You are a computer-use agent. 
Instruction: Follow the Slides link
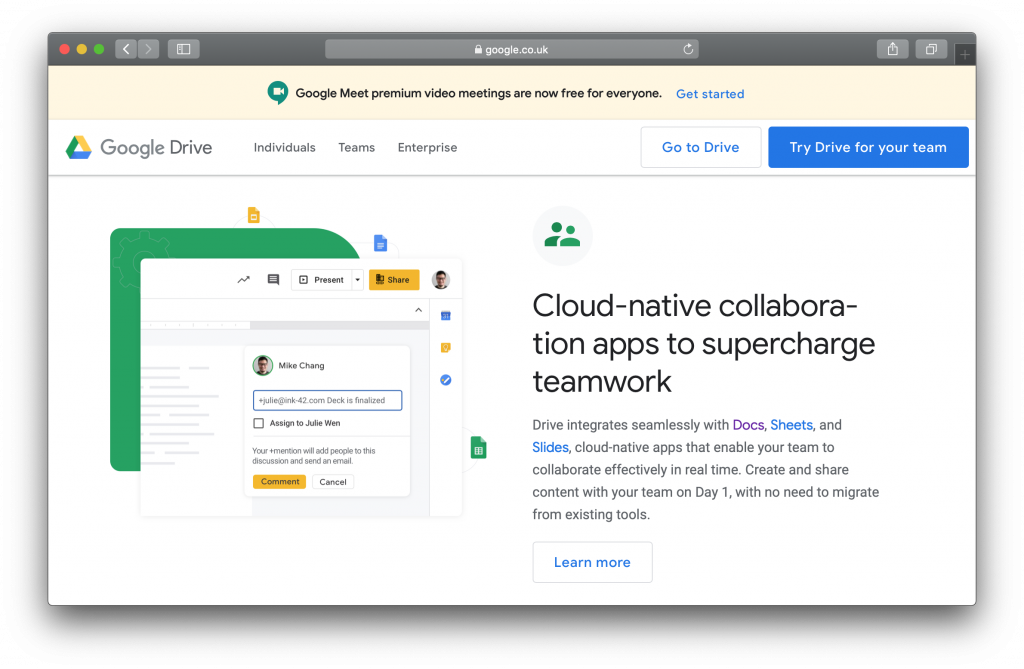[551, 447]
